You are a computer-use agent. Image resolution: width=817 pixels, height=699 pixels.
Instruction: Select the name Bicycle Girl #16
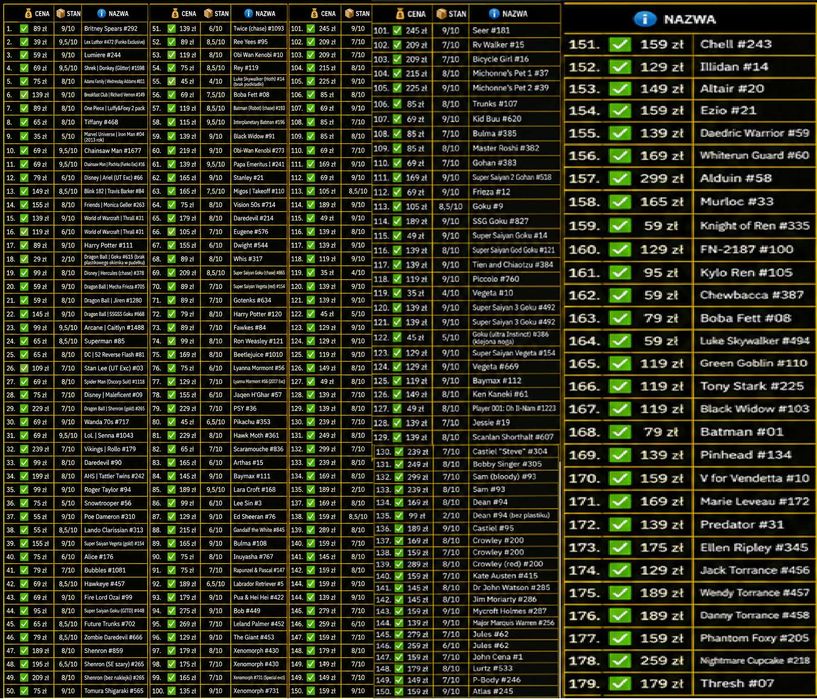pos(500,59)
